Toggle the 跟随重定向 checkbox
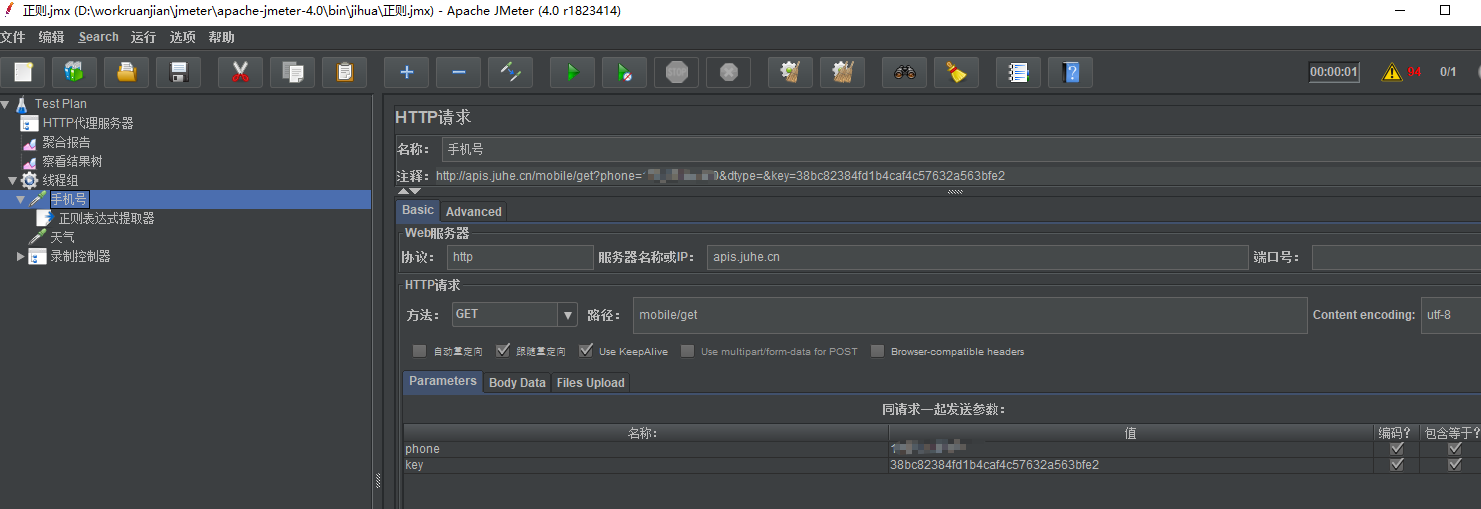Screen dimensions: 1481x509 [x=502, y=351]
